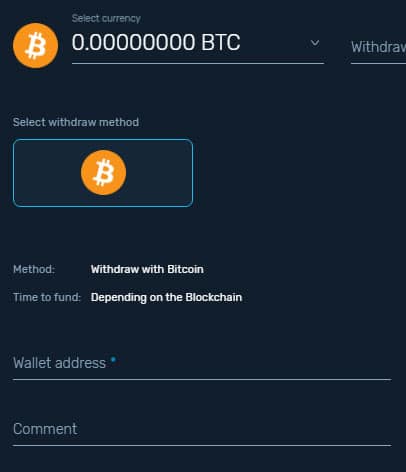
Task: Focus the Wallet address input field
Action: coord(202,364)
